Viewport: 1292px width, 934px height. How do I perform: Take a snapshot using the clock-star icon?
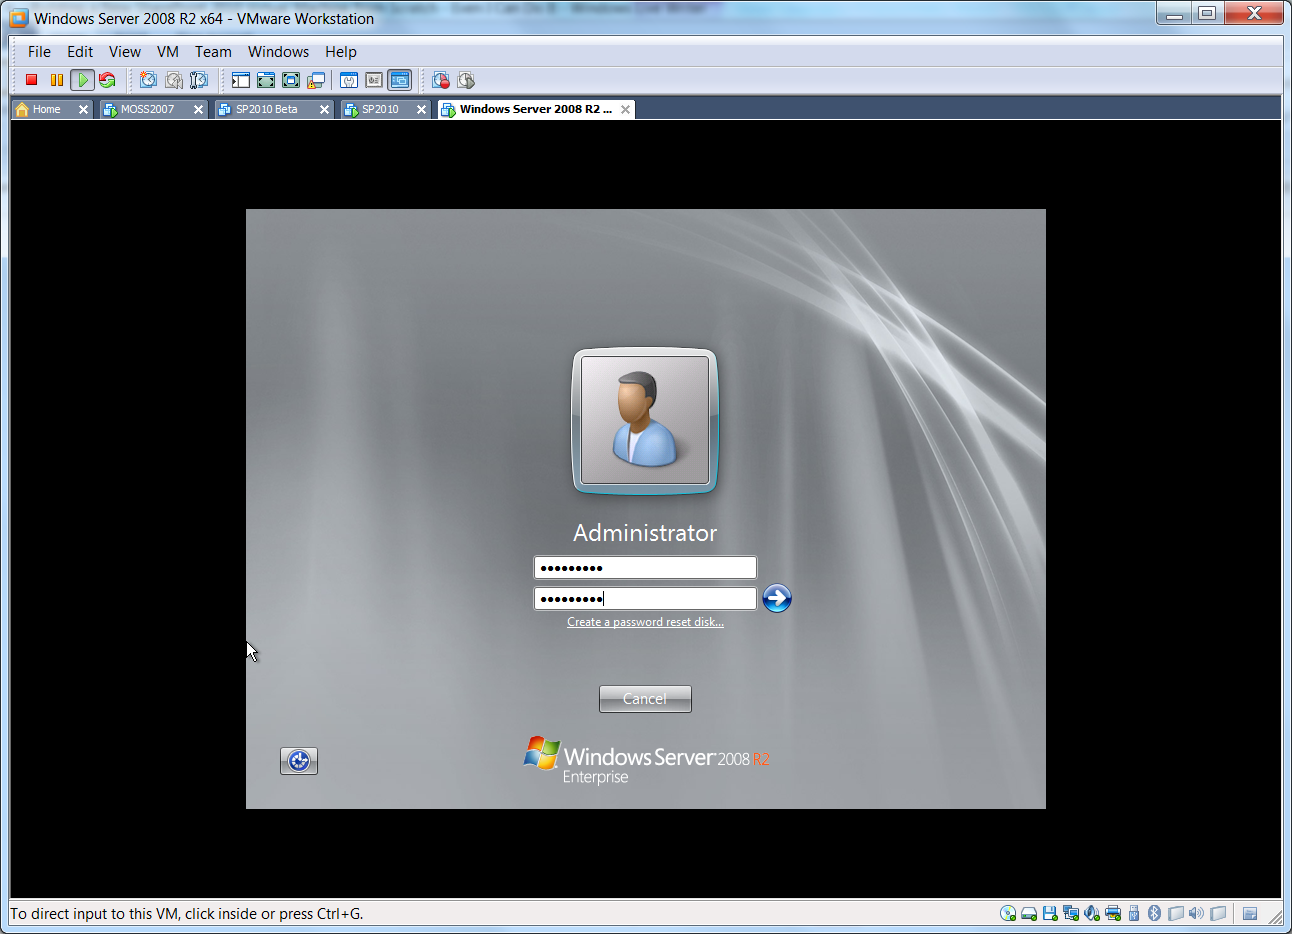[149, 80]
